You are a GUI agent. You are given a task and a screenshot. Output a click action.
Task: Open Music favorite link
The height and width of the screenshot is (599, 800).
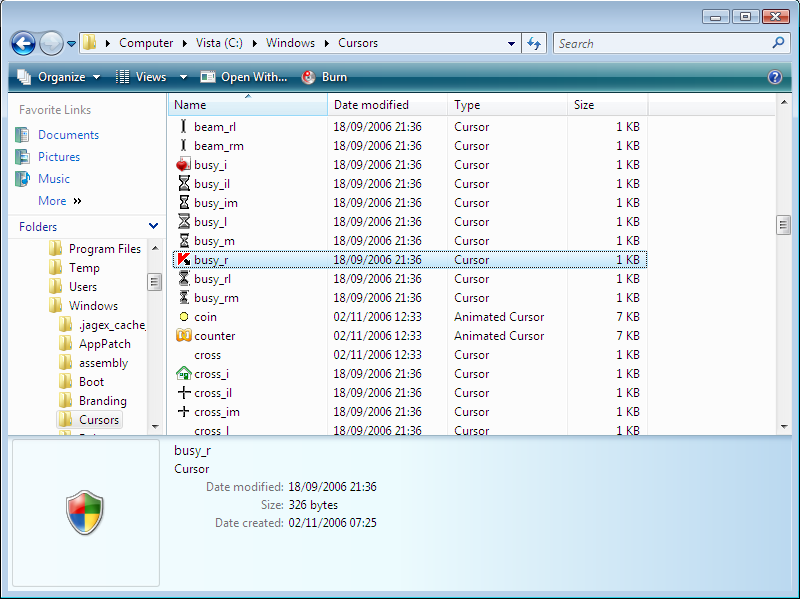54,179
